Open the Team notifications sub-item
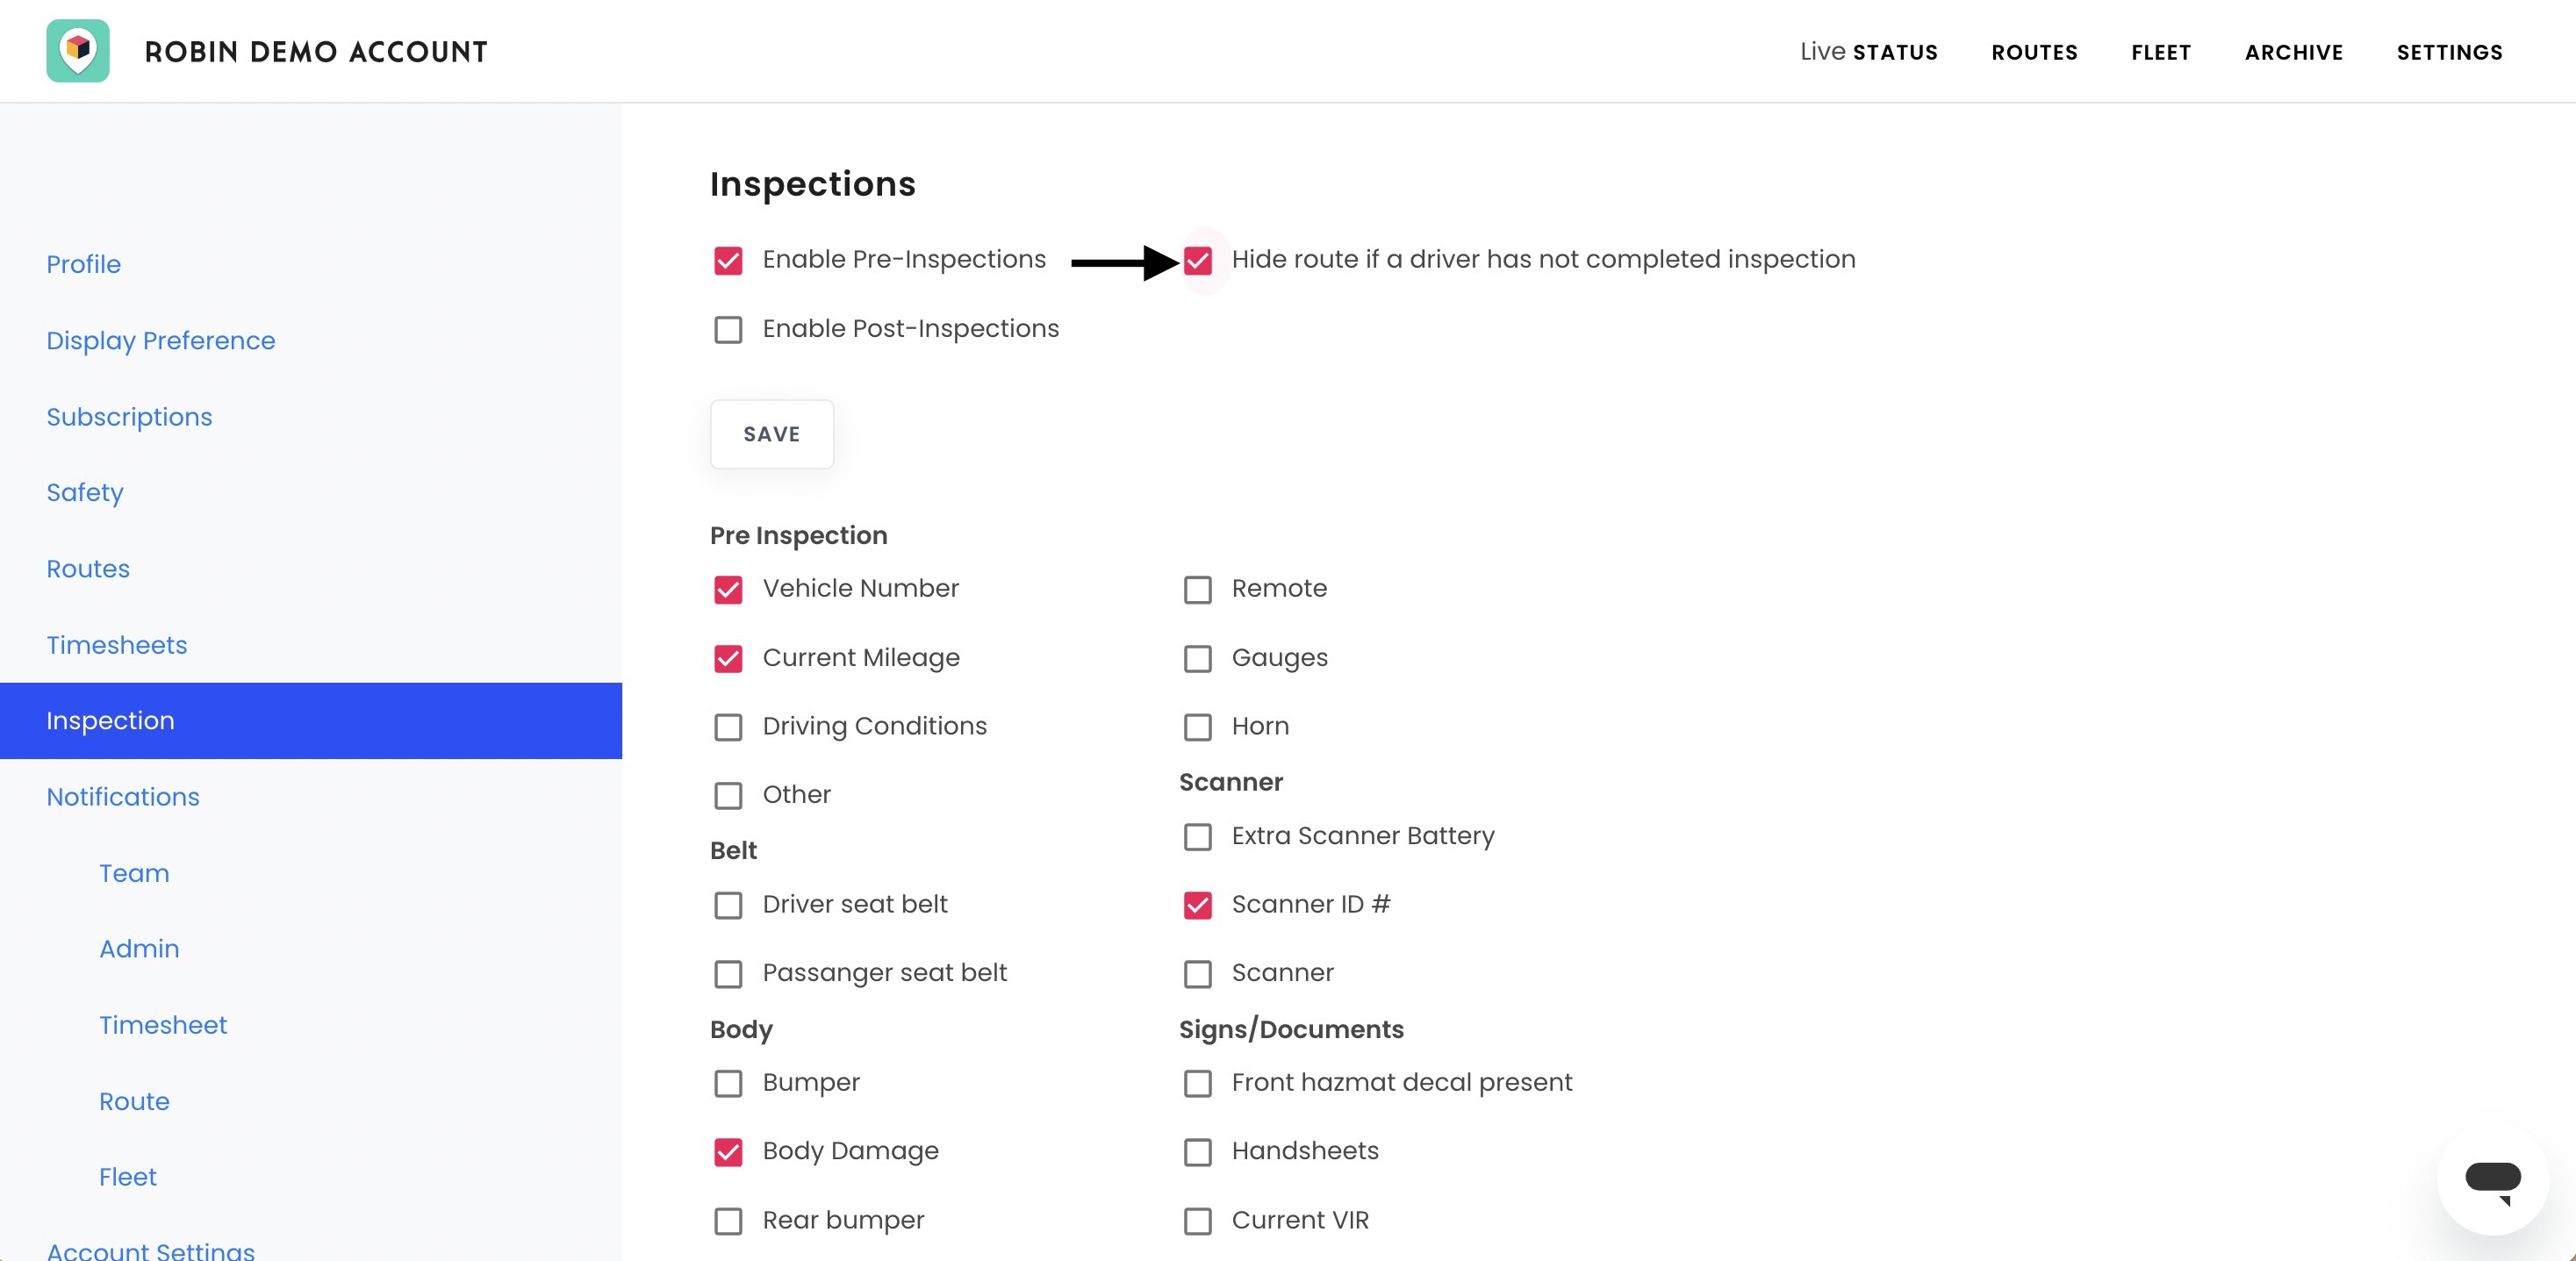This screenshot has width=2576, height=1261. (134, 873)
